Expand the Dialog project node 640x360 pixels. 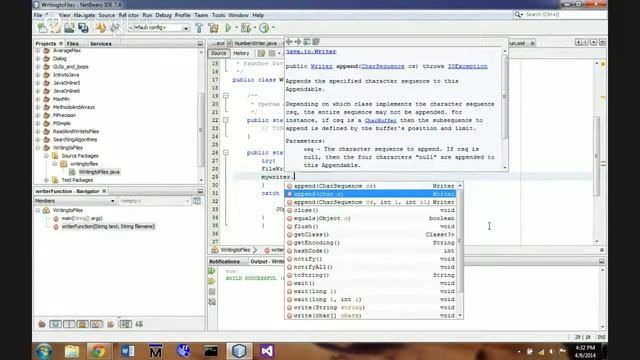tap(38, 59)
